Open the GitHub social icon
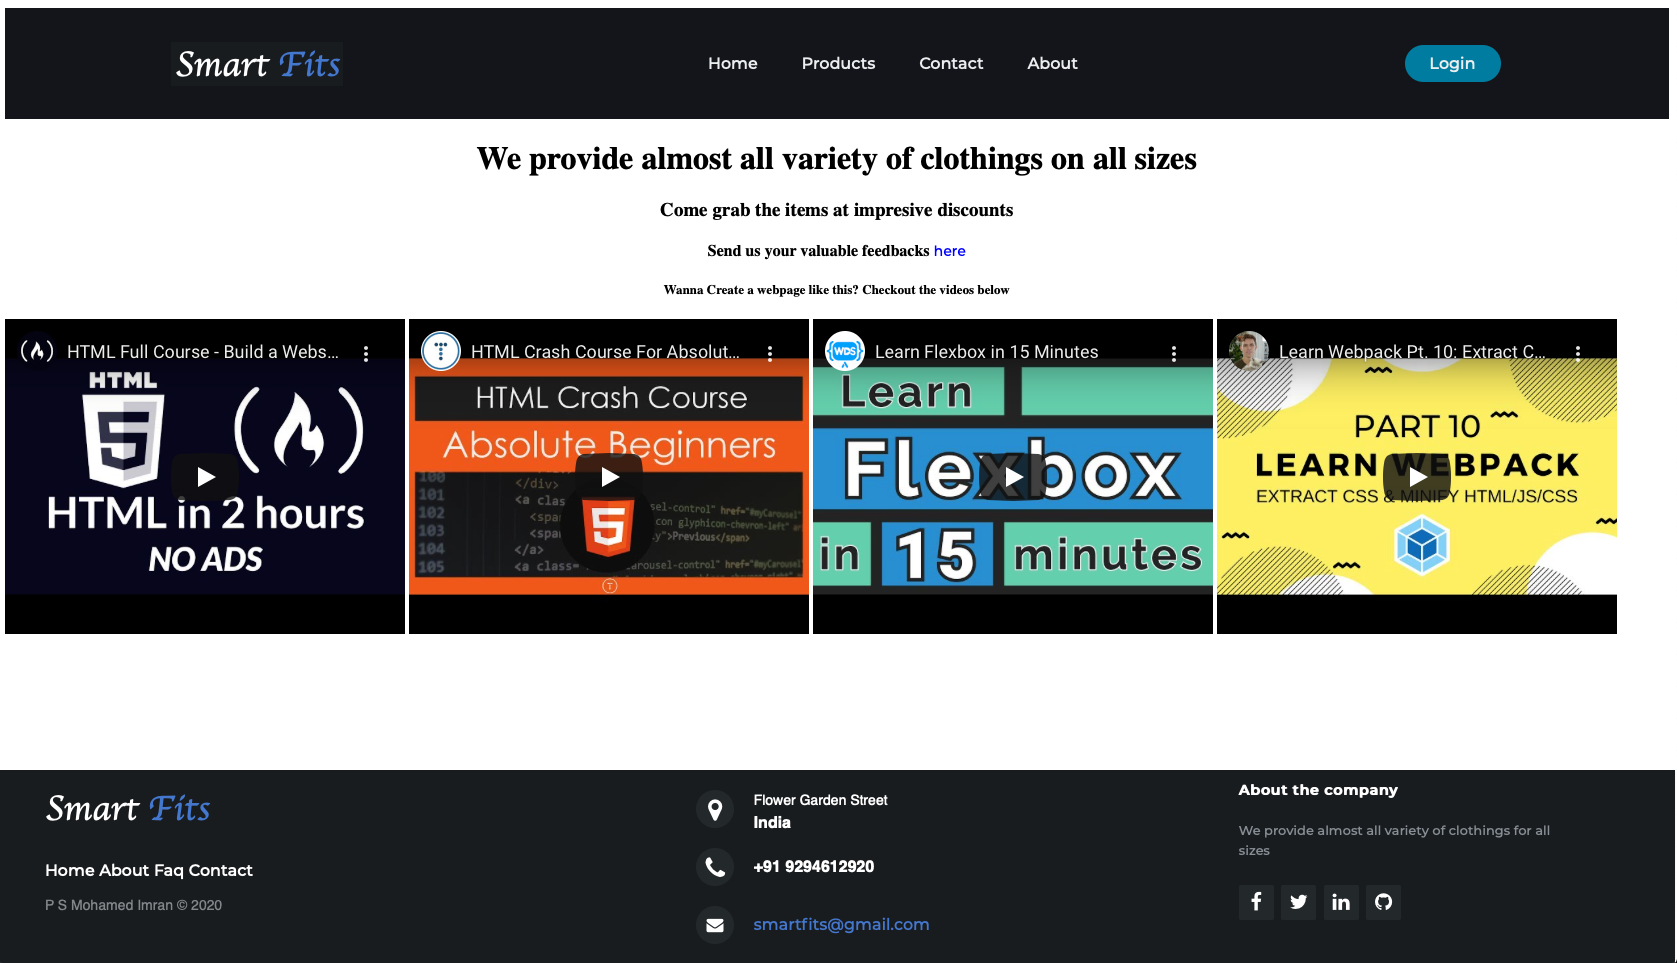 point(1383,902)
